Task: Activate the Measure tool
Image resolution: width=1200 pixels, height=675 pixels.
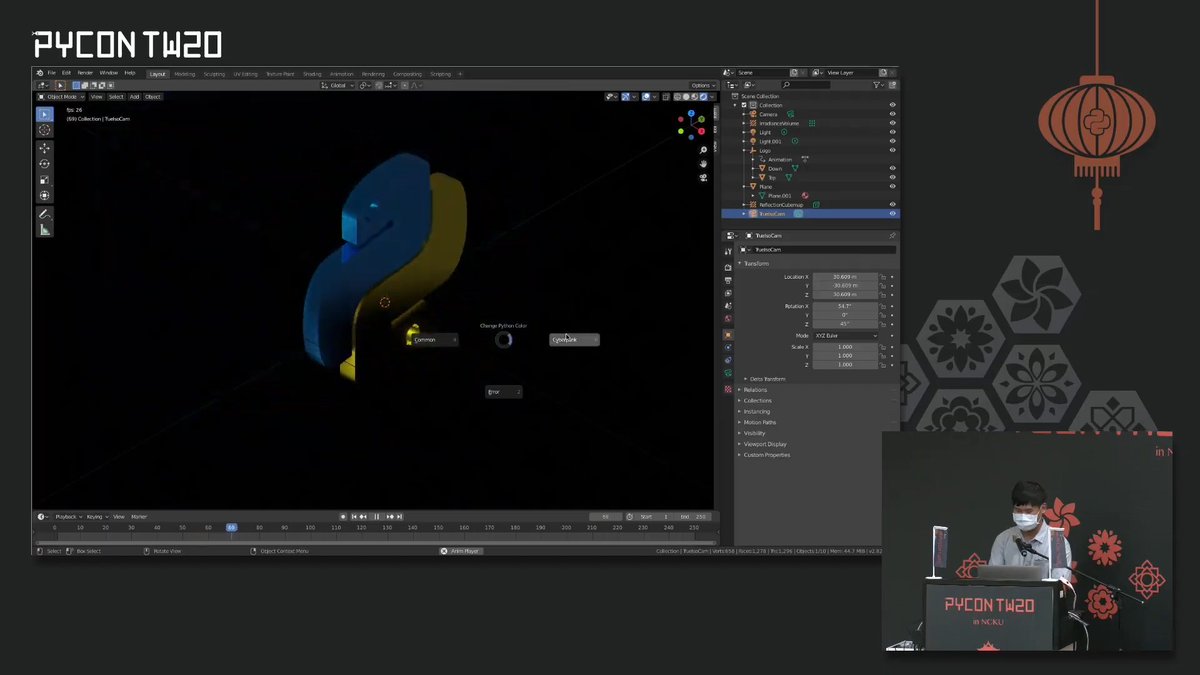Action: (44, 230)
